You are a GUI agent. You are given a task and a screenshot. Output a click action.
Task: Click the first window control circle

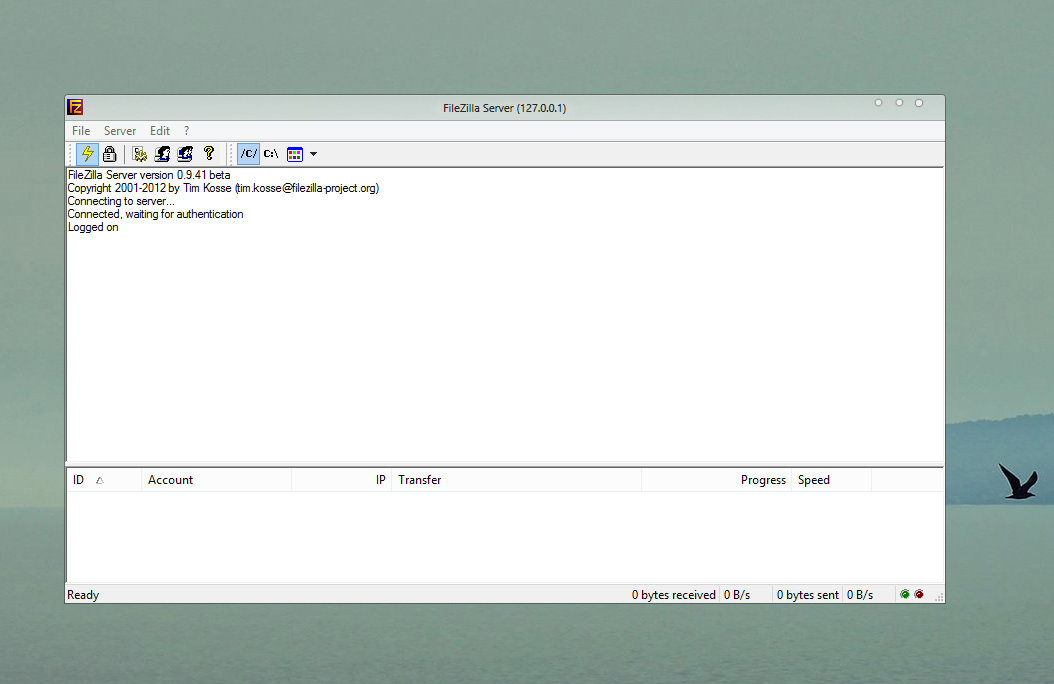click(879, 103)
